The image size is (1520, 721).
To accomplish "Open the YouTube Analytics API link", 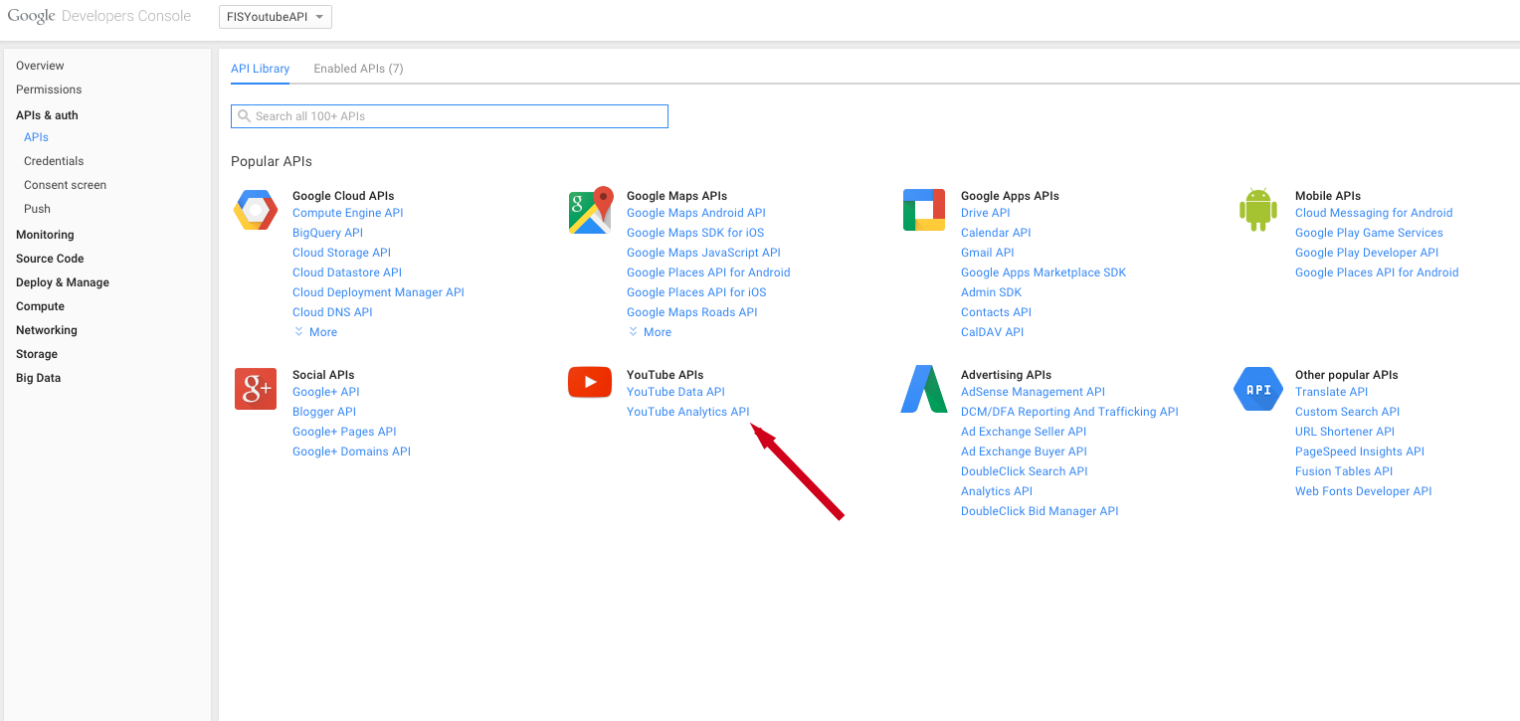I will coord(688,412).
